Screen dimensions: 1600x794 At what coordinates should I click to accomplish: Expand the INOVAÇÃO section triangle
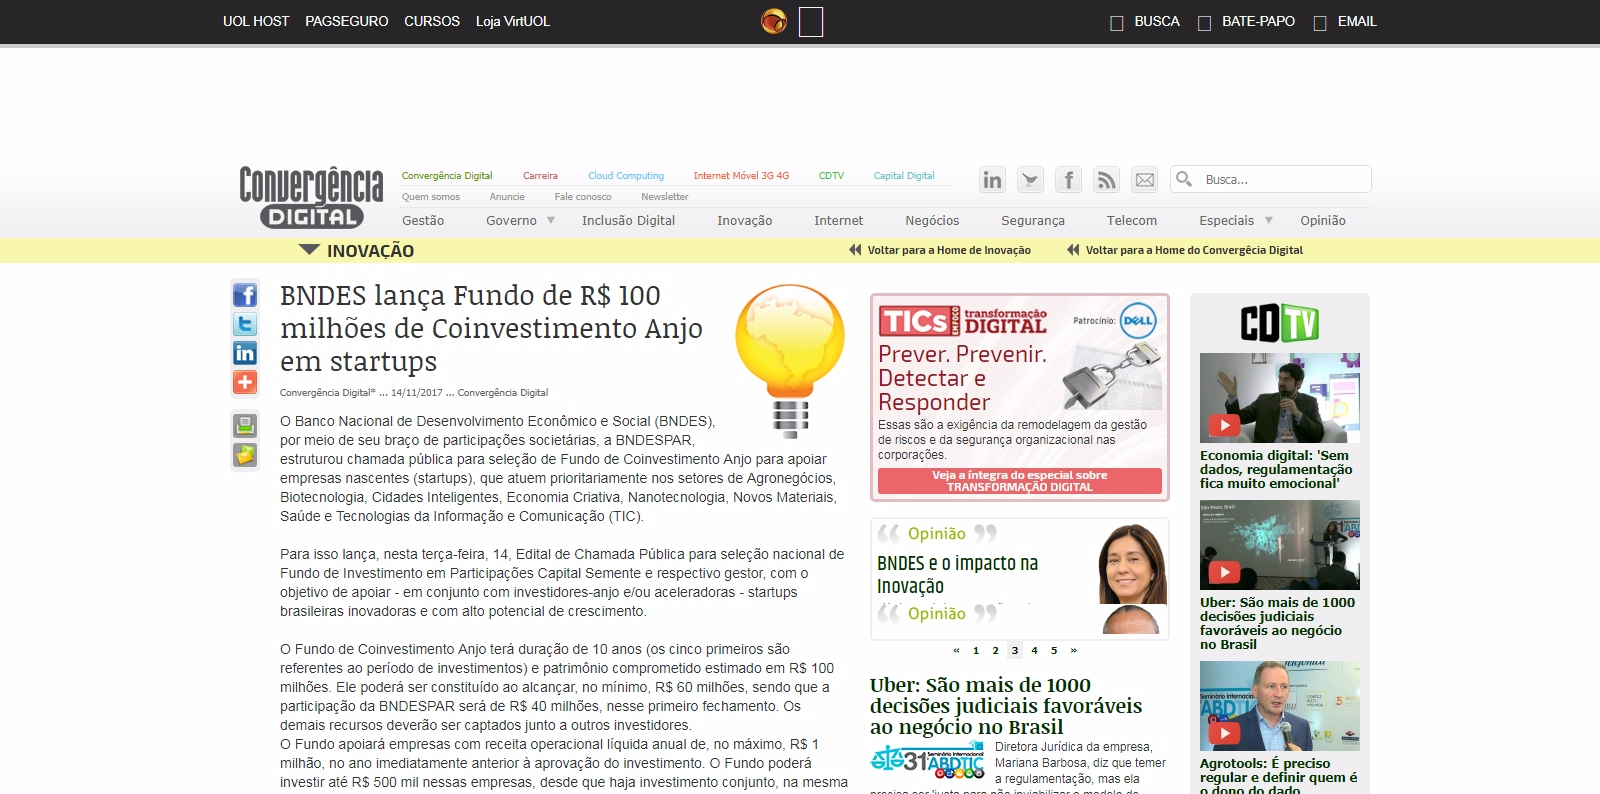click(x=309, y=250)
